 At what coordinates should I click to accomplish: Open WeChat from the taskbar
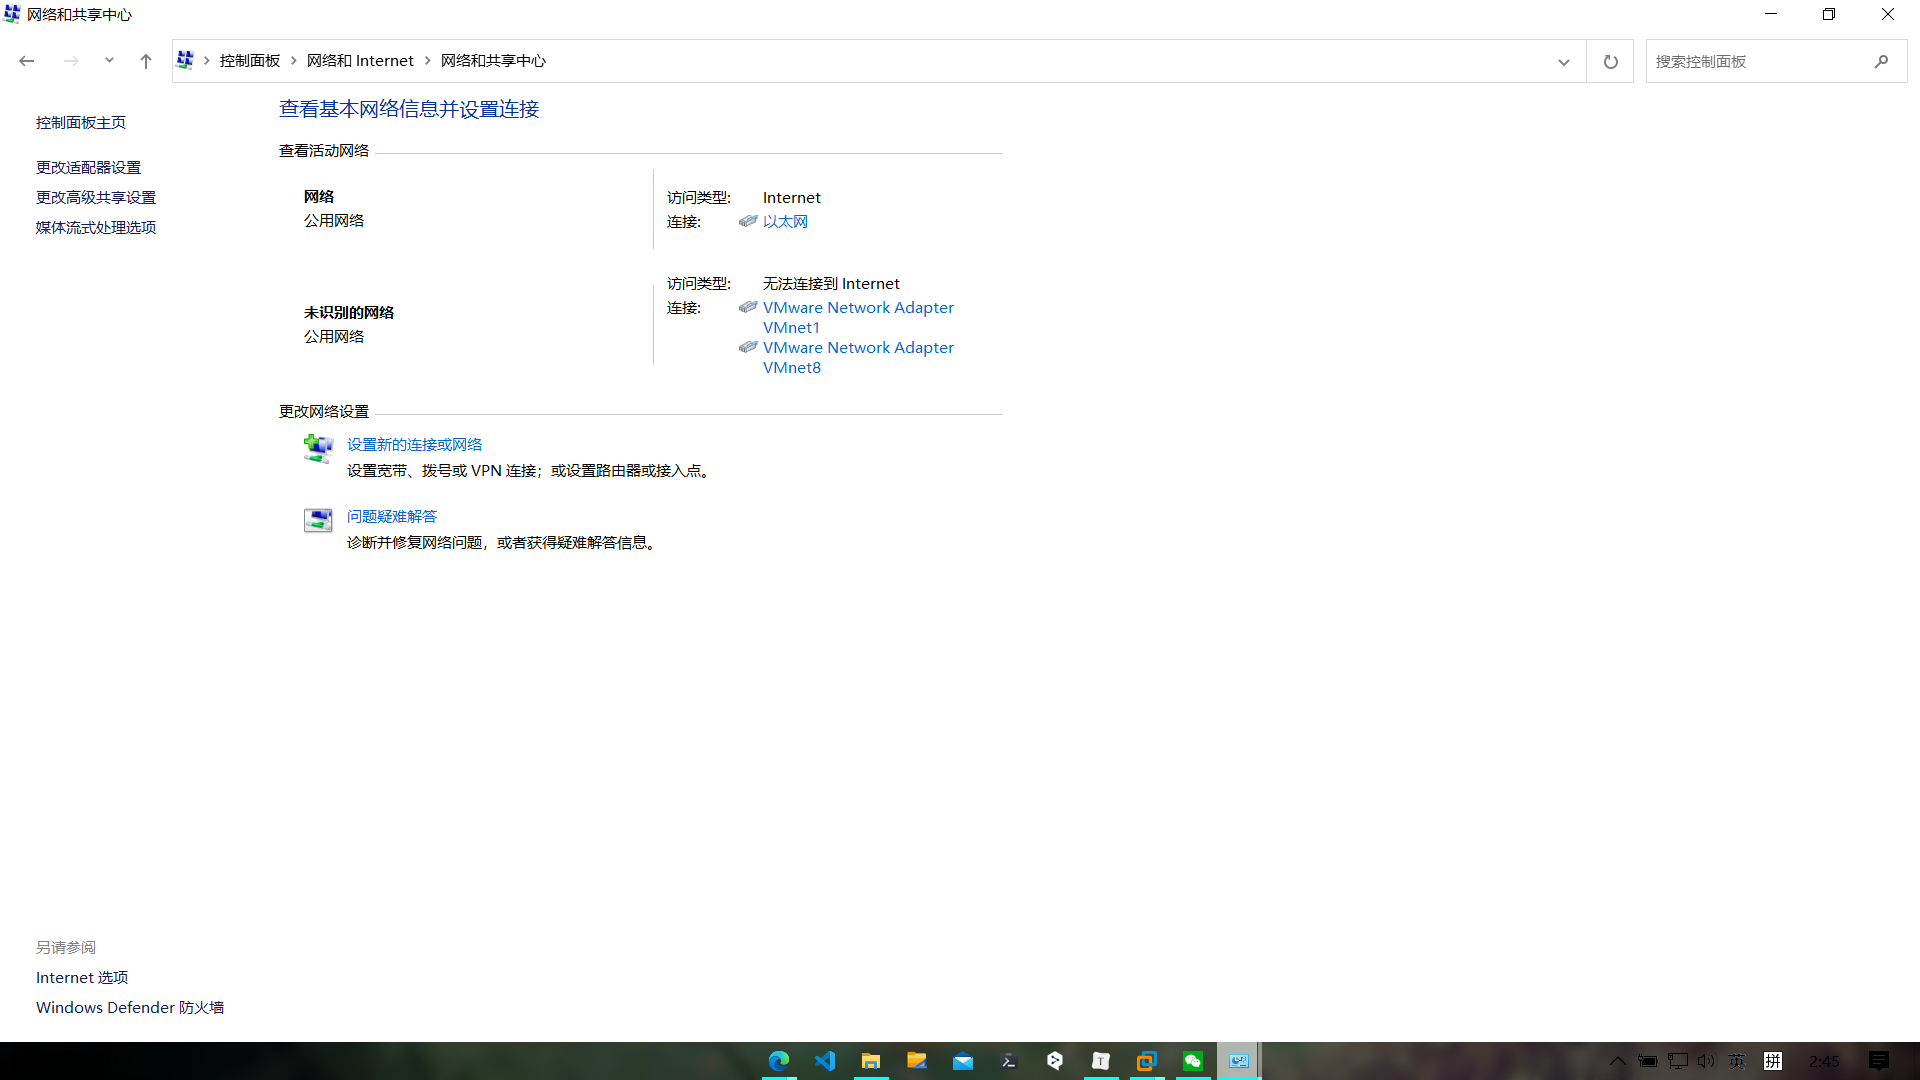pyautogui.click(x=1193, y=1061)
